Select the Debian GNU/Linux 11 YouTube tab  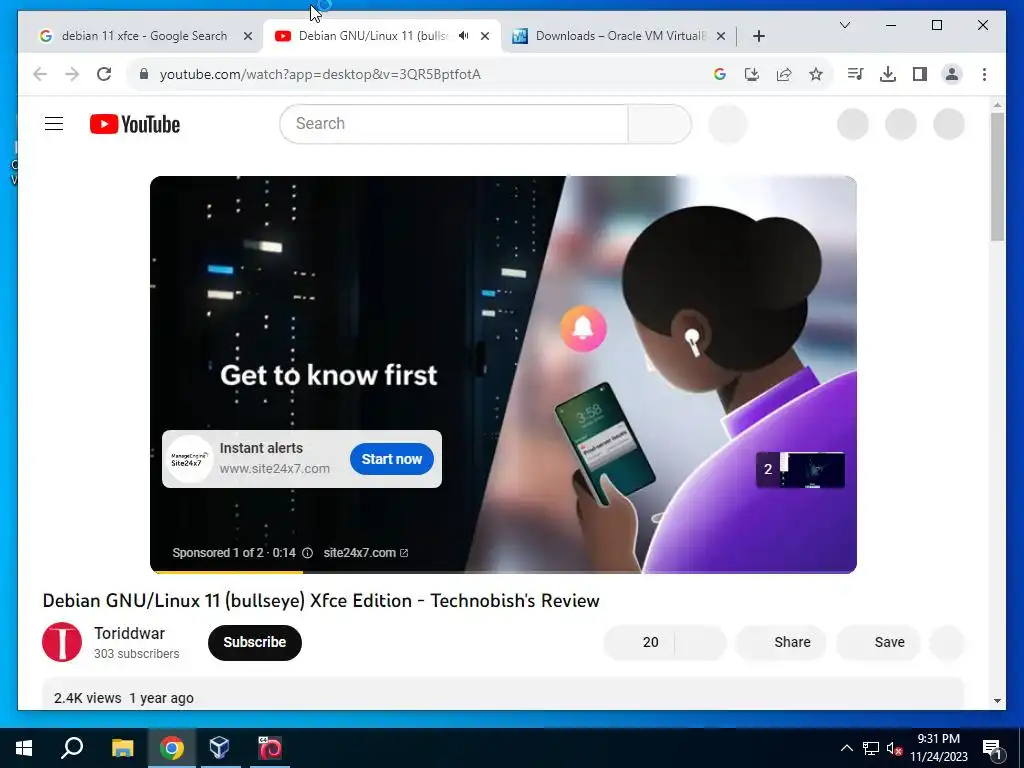tap(373, 36)
